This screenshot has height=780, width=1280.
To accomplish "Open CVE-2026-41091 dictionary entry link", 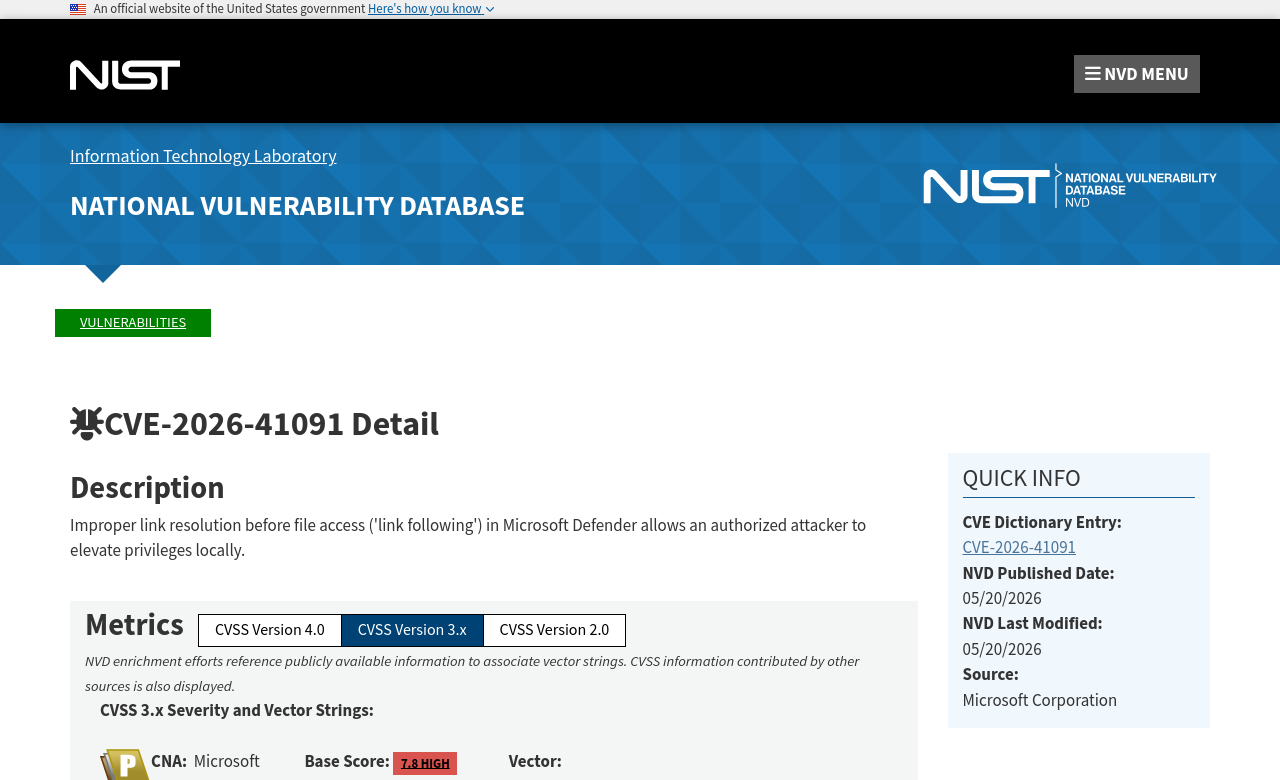I will click(x=1019, y=548).
